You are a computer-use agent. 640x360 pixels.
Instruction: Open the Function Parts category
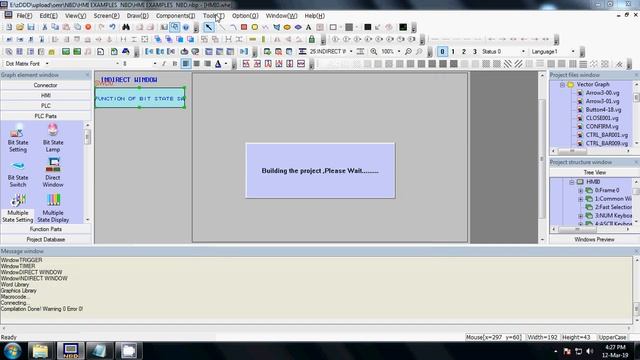tap(46, 229)
